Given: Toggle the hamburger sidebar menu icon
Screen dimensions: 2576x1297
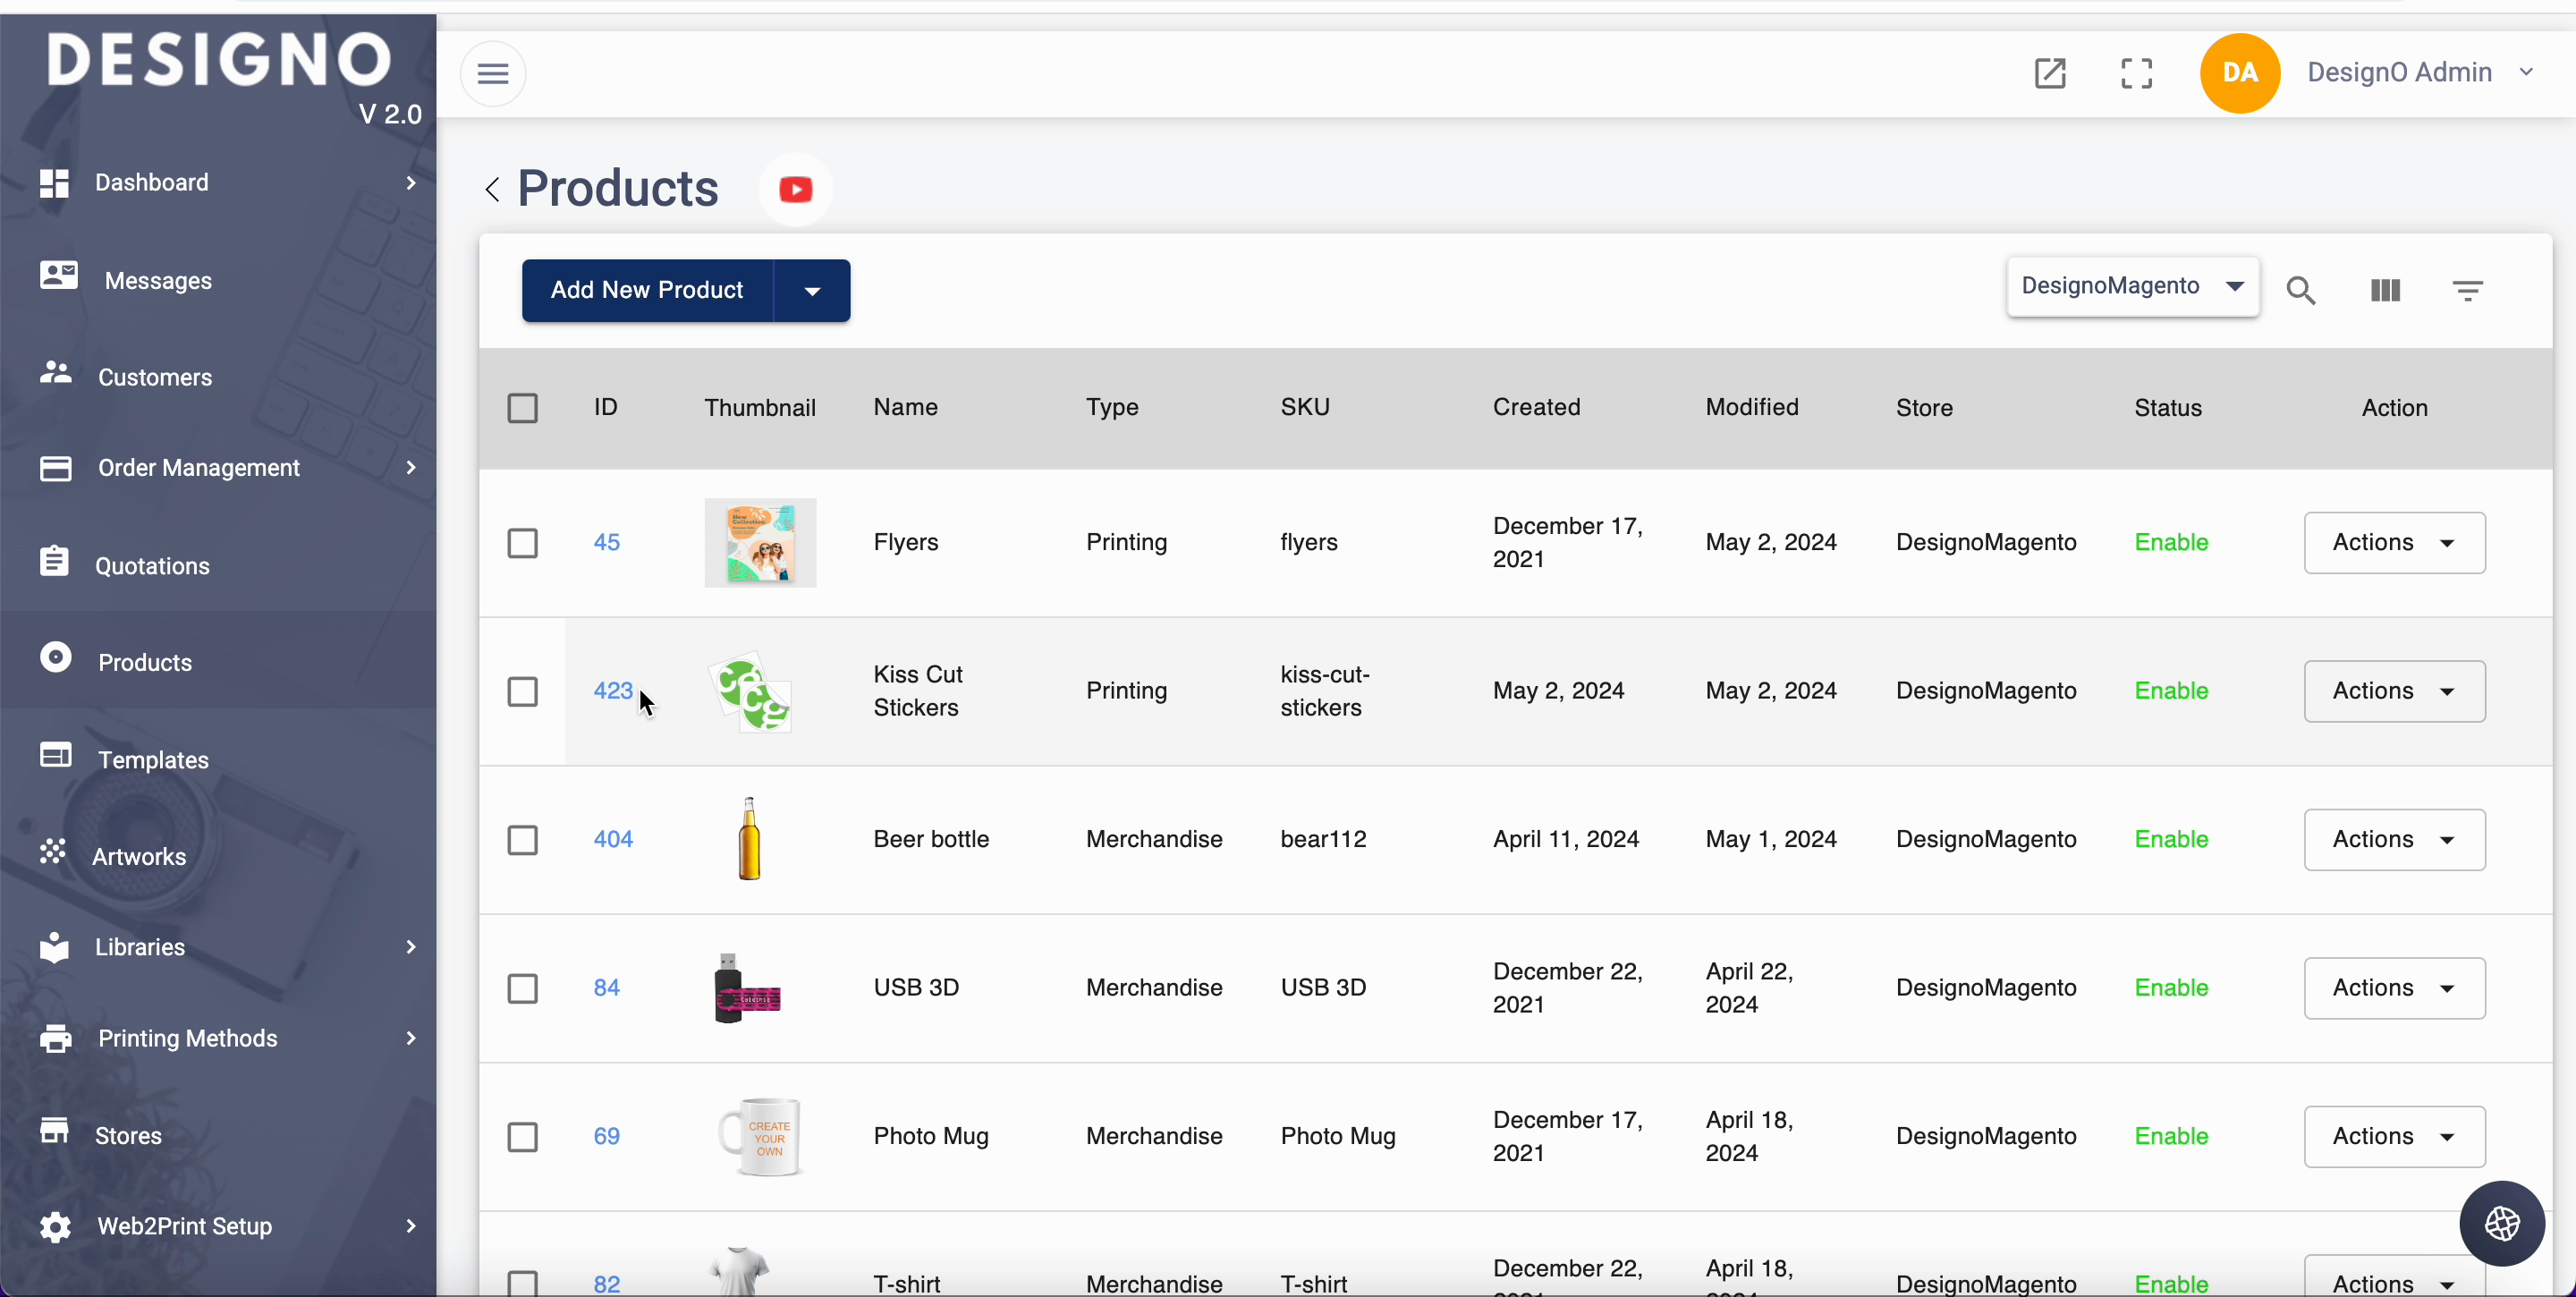Looking at the screenshot, I should 493,73.
